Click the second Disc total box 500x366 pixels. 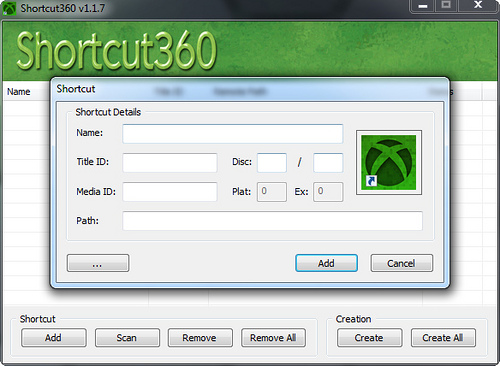click(328, 163)
